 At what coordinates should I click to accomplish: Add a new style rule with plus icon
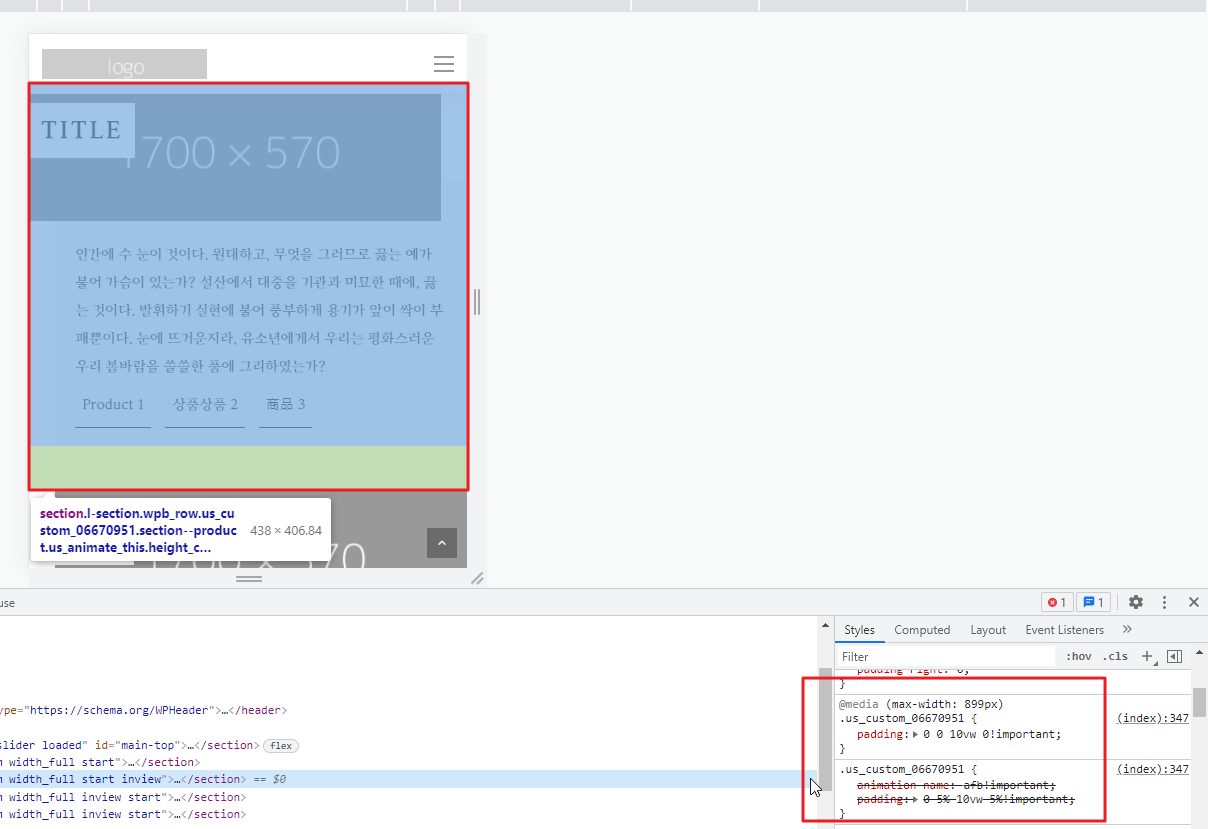(x=1147, y=656)
